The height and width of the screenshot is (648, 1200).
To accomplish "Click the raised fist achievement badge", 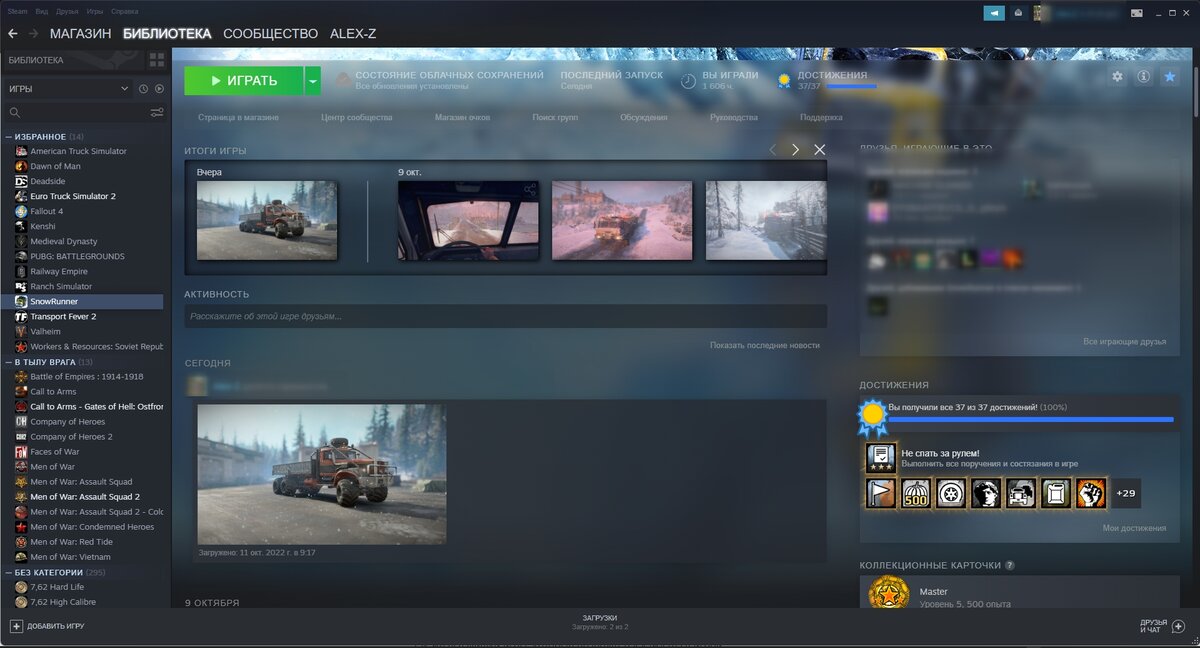I will (1091, 493).
